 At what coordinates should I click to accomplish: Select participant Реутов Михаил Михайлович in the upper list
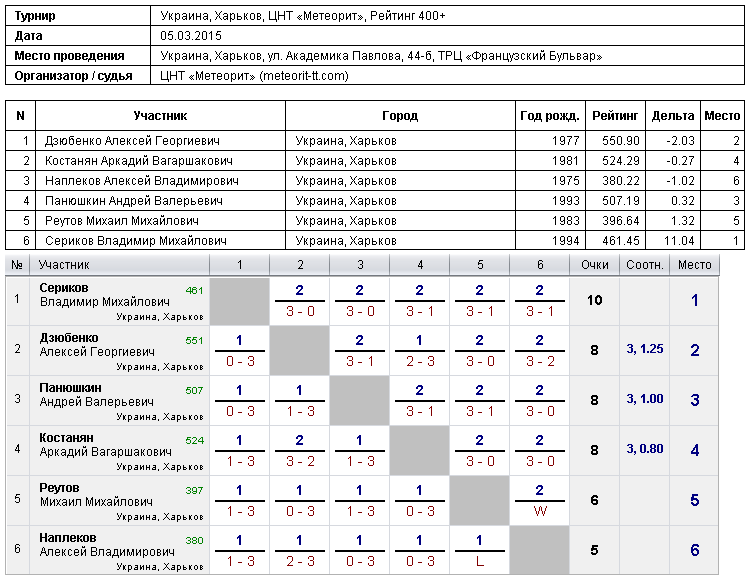(122, 221)
